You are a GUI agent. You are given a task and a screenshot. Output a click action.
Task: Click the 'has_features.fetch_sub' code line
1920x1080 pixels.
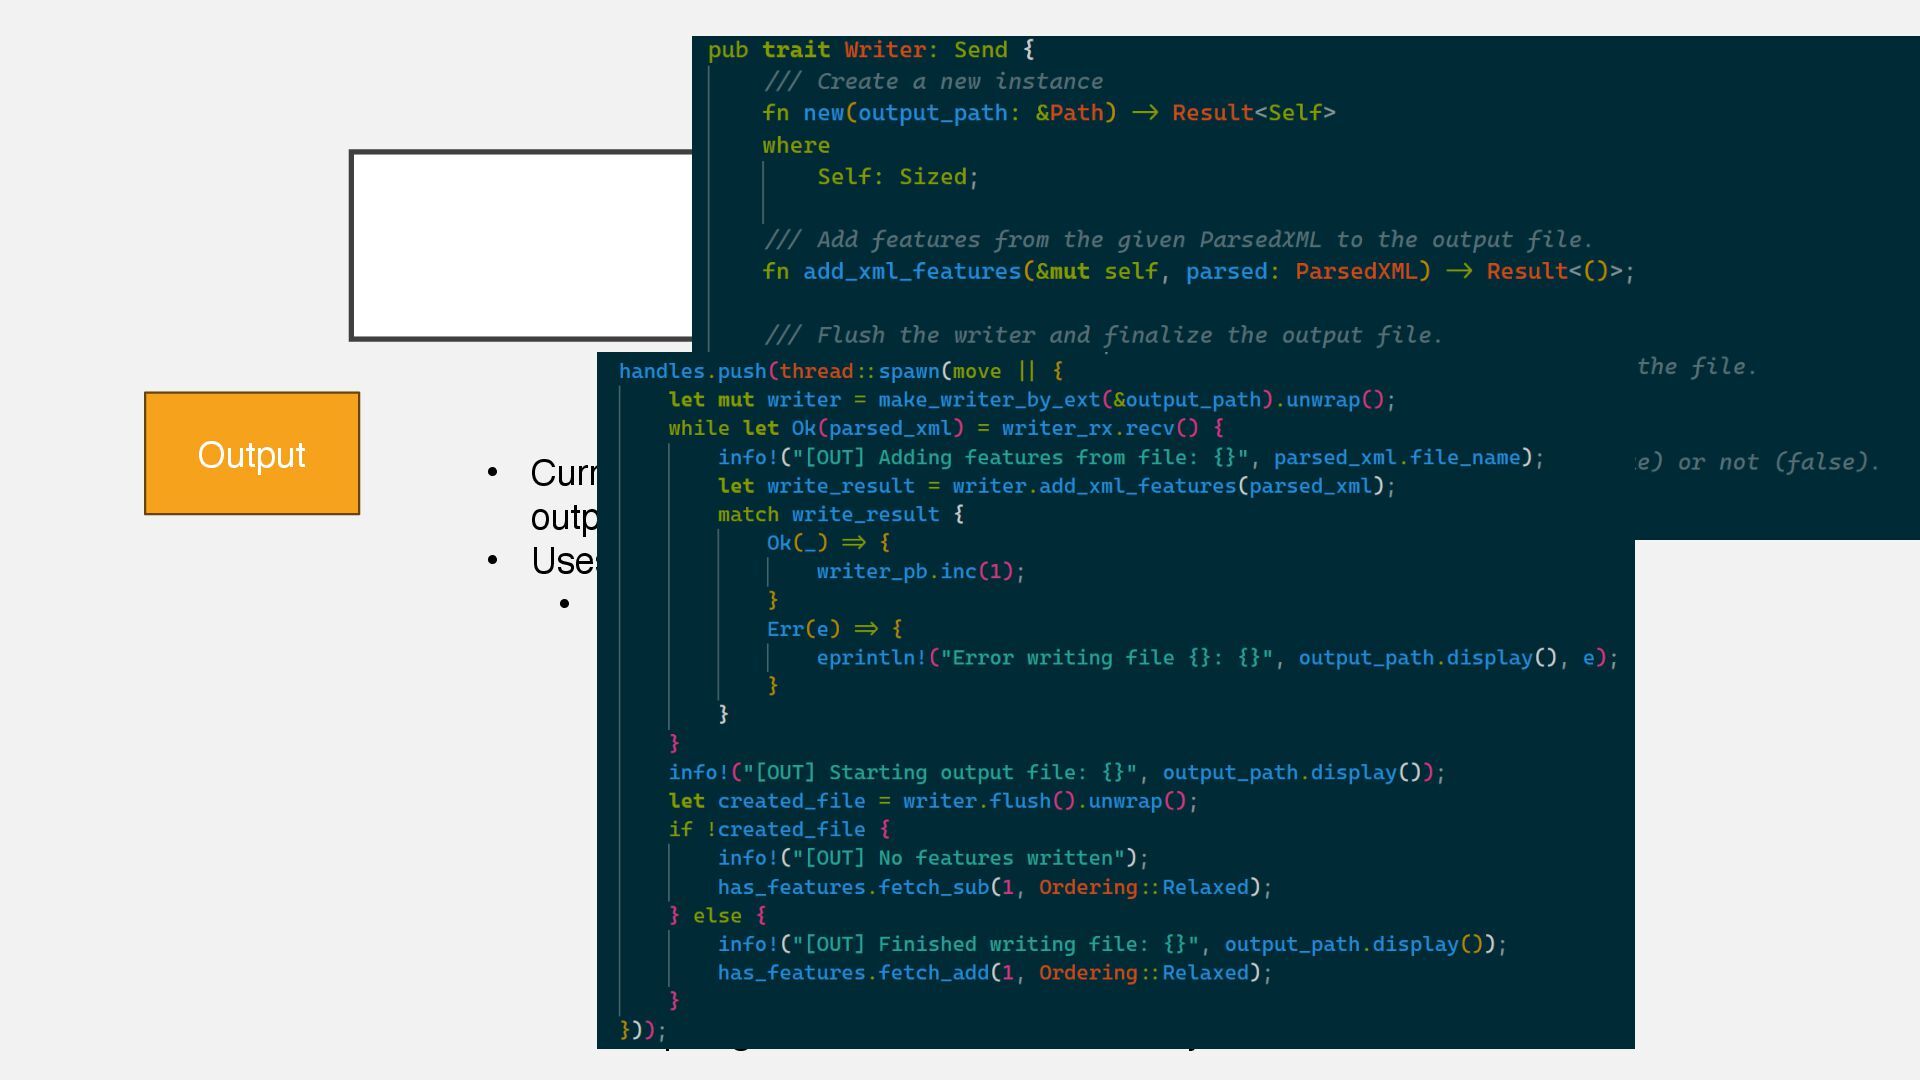click(994, 888)
